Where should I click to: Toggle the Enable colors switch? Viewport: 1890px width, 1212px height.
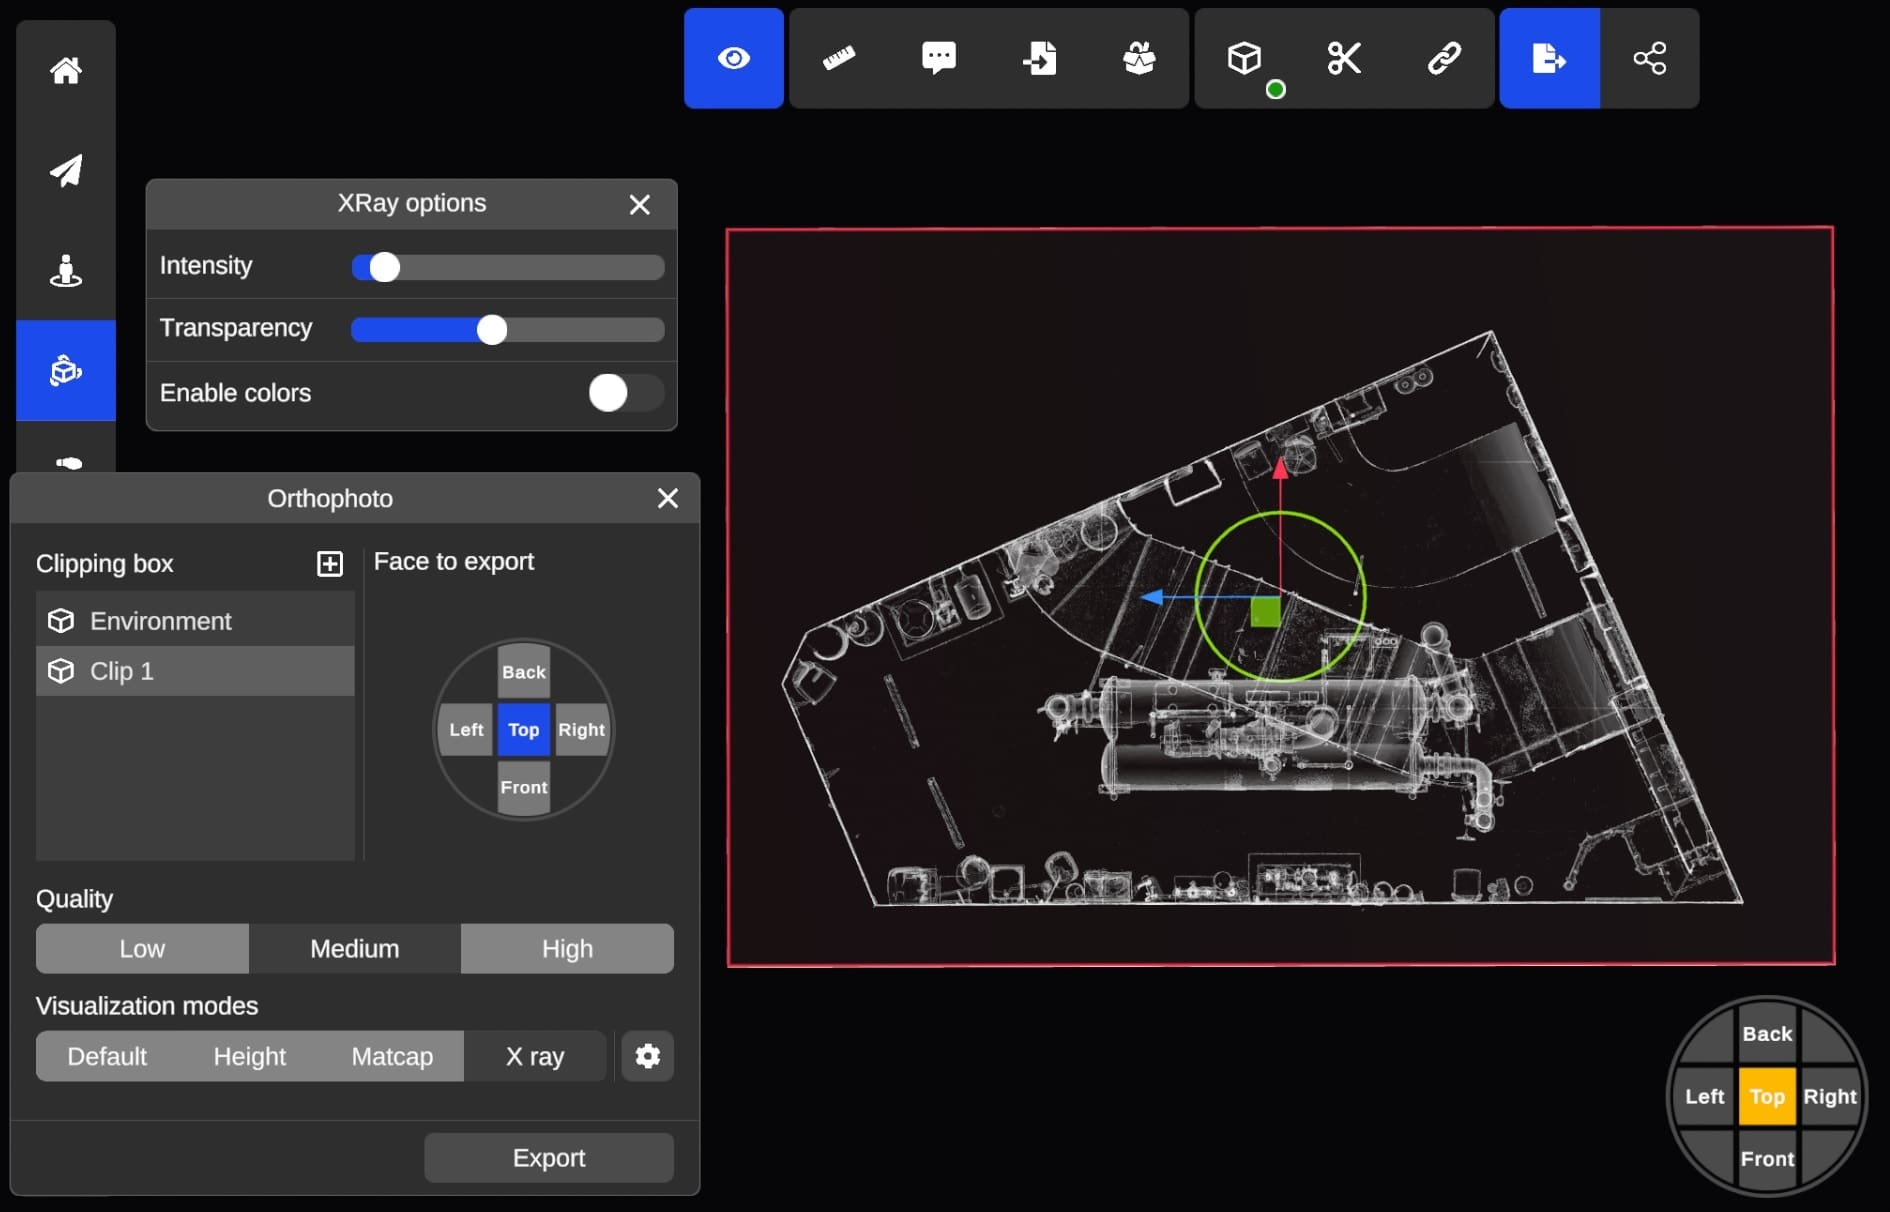tap(625, 393)
